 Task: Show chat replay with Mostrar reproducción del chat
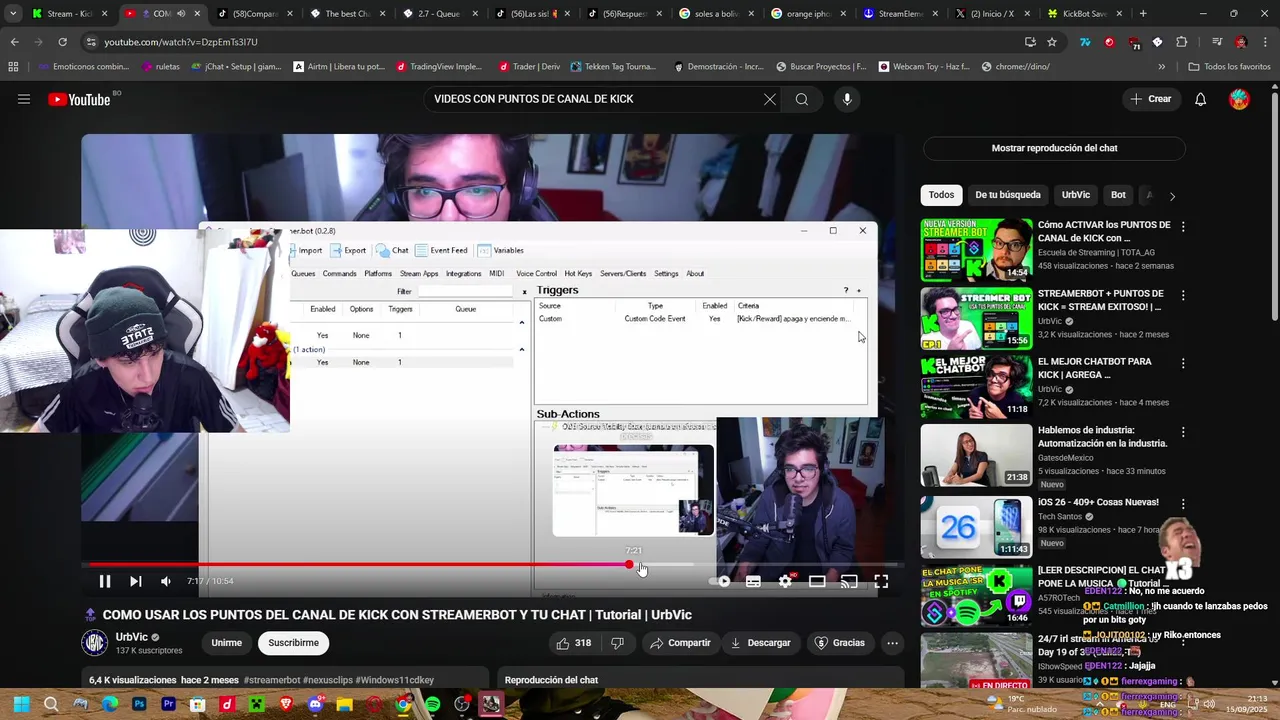pyautogui.click(x=1054, y=148)
